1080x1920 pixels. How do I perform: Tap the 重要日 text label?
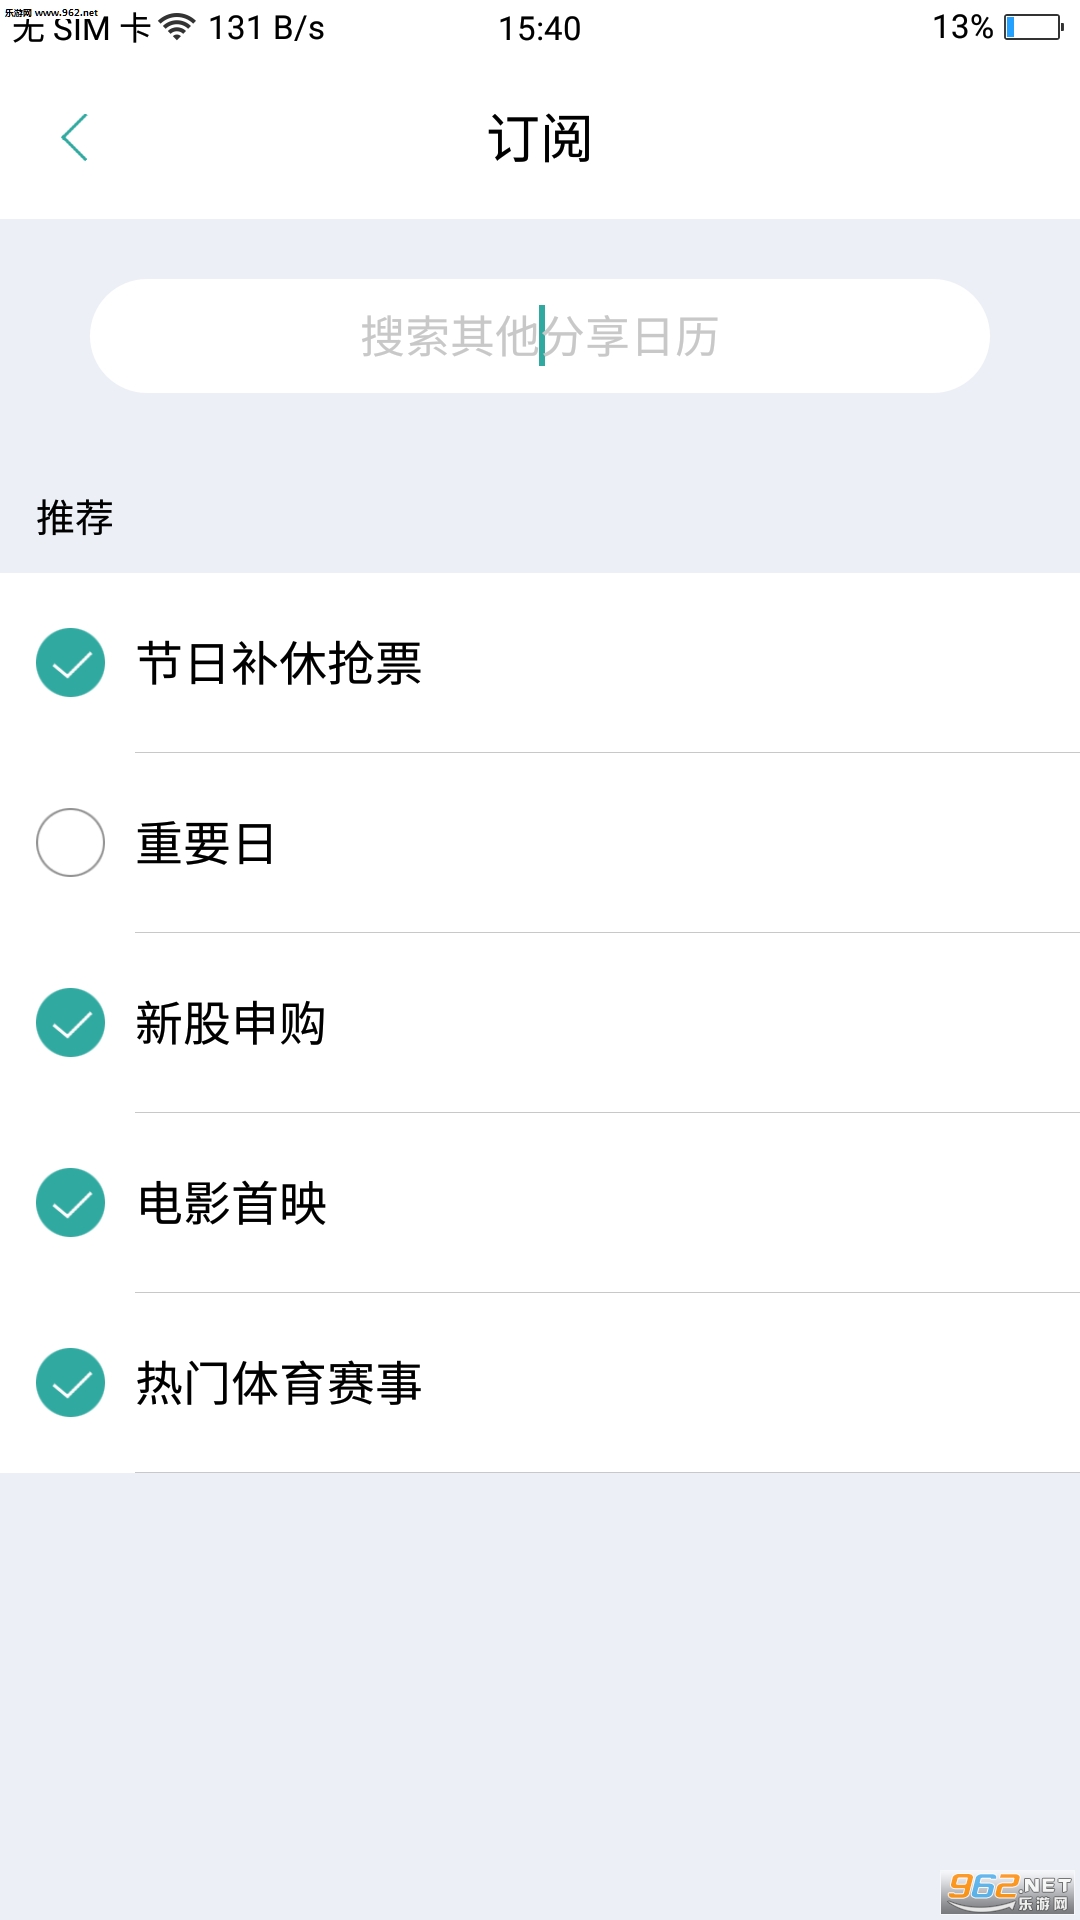pyautogui.click(x=205, y=844)
